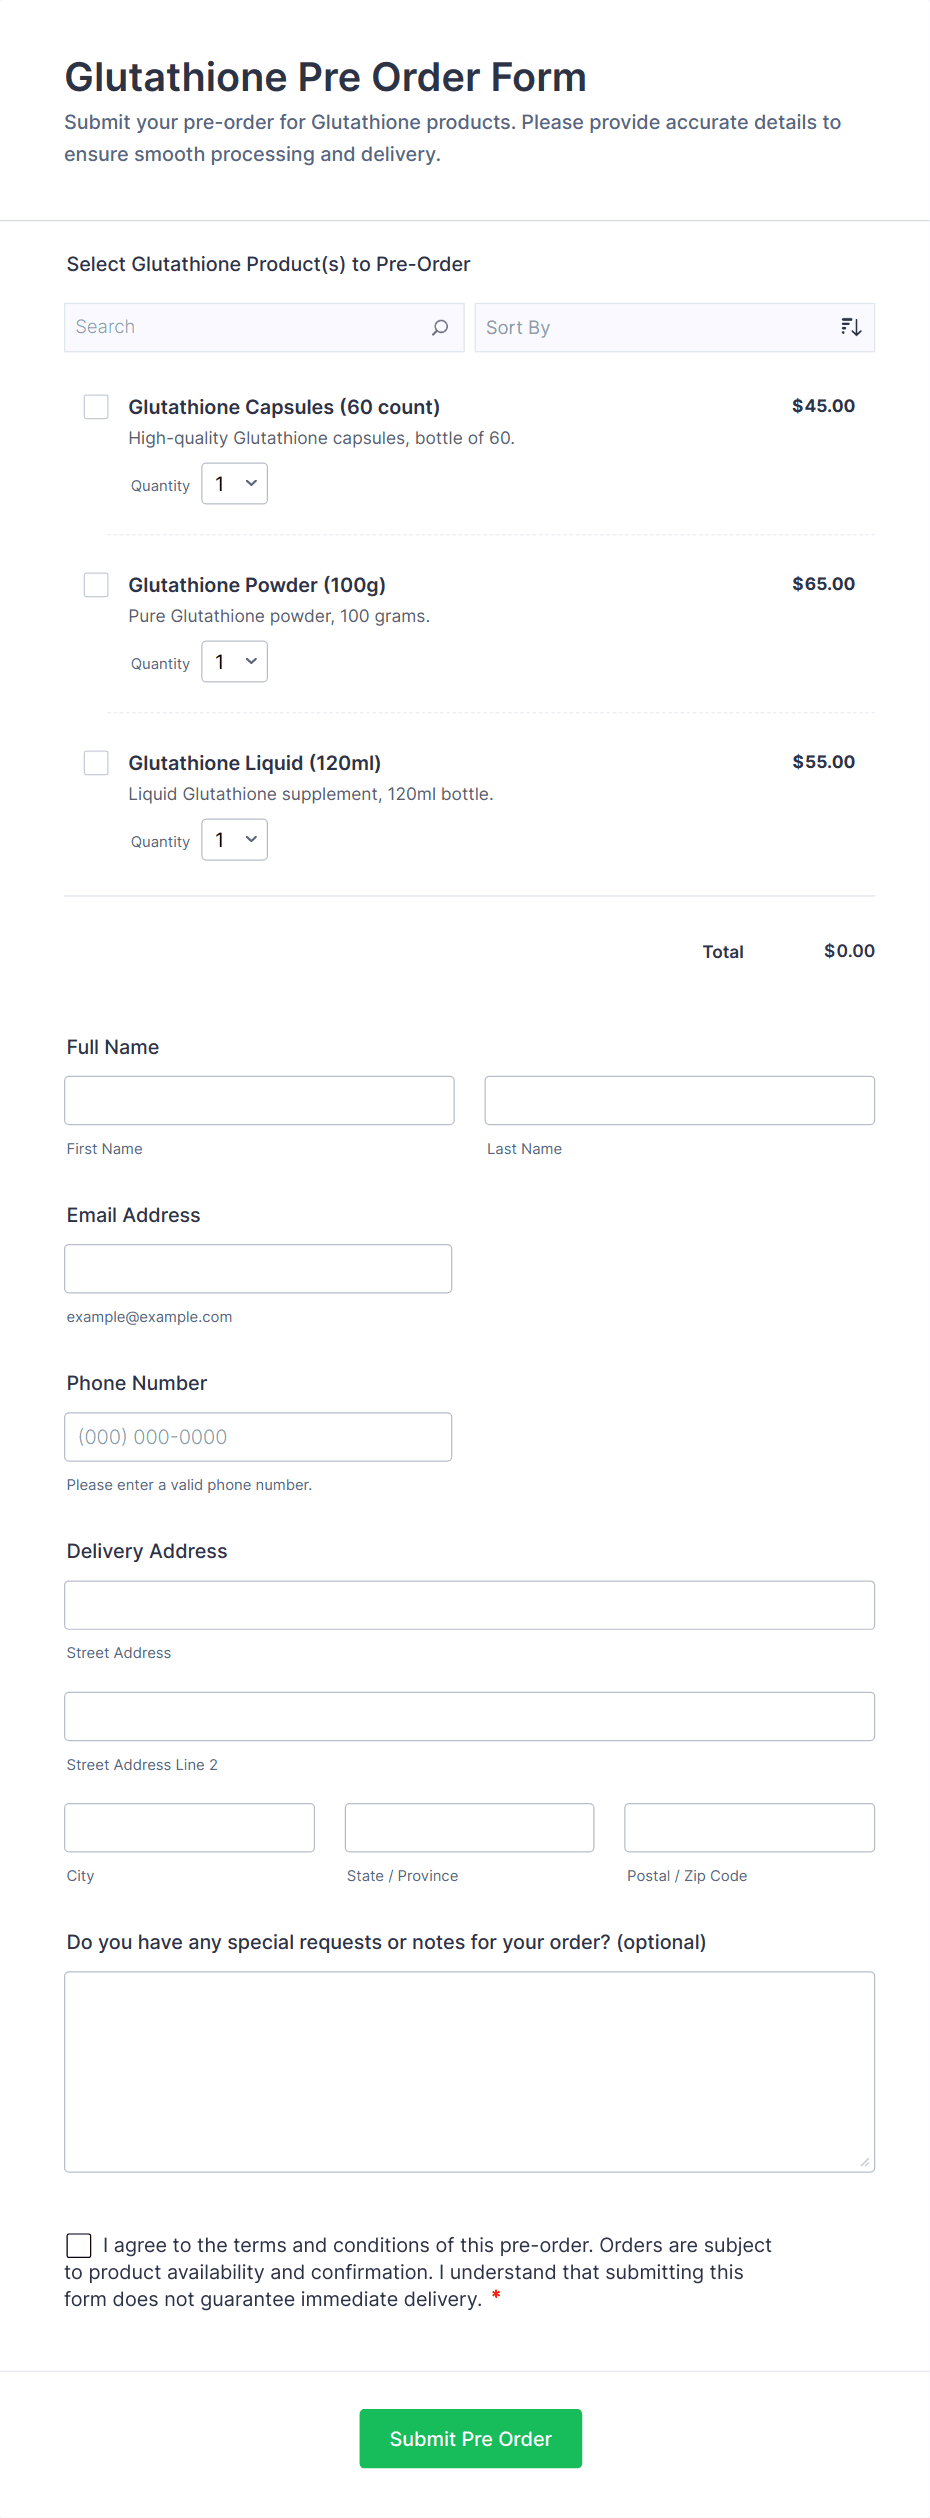Tick the Glutathione Liquid (120ml) checkbox
Image resolution: width=930 pixels, height=2518 pixels.
point(96,763)
